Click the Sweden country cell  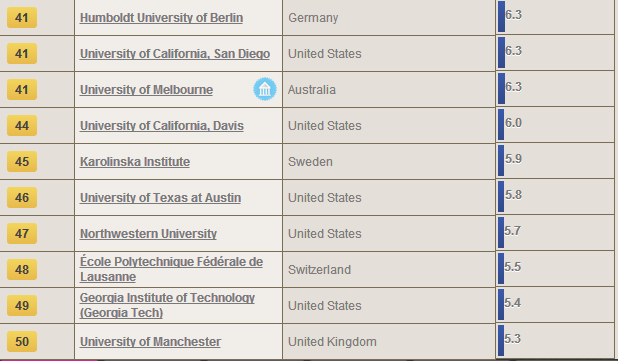pyautogui.click(x=389, y=162)
